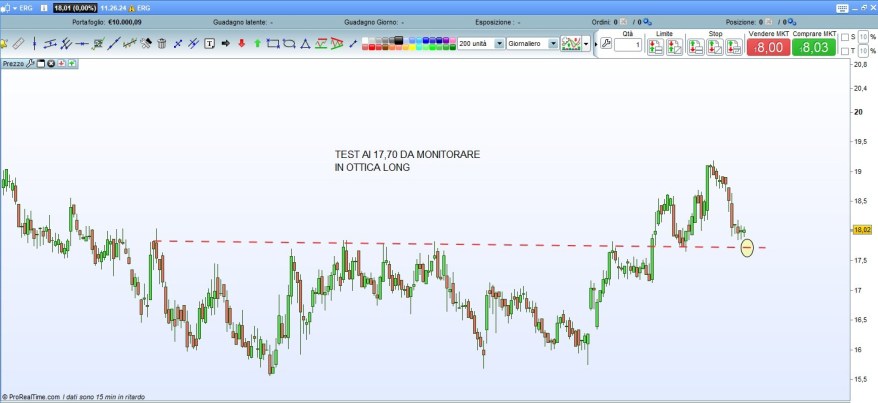Select the hammer drawing settings tool
Viewport: 878px width, 403px height.
tap(146, 44)
